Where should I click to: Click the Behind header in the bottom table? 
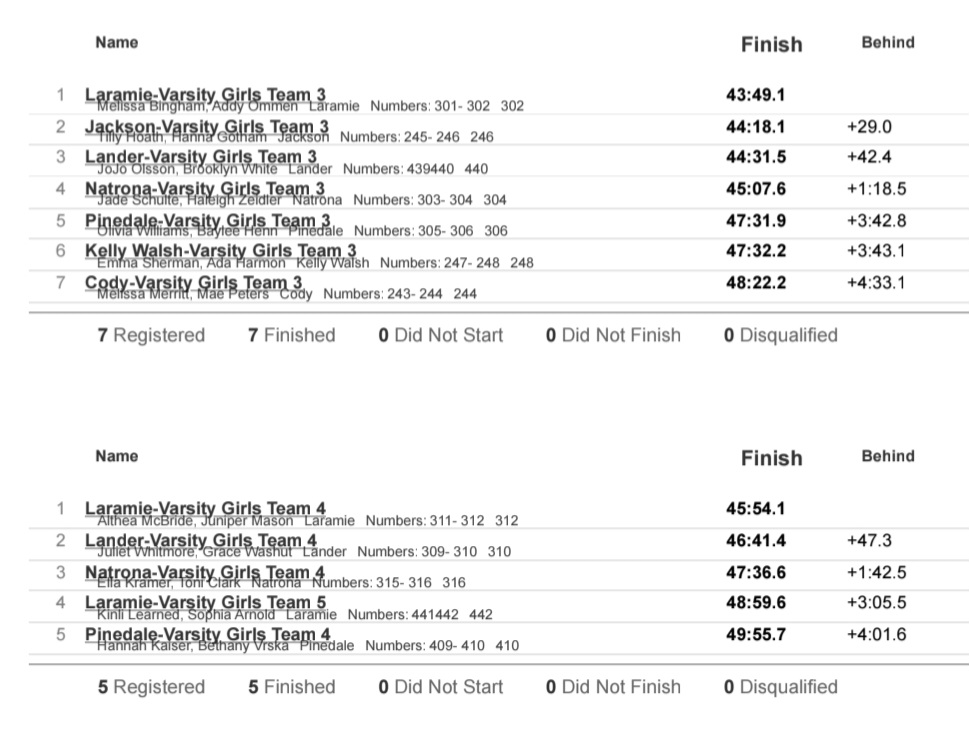pyautogui.click(x=888, y=456)
